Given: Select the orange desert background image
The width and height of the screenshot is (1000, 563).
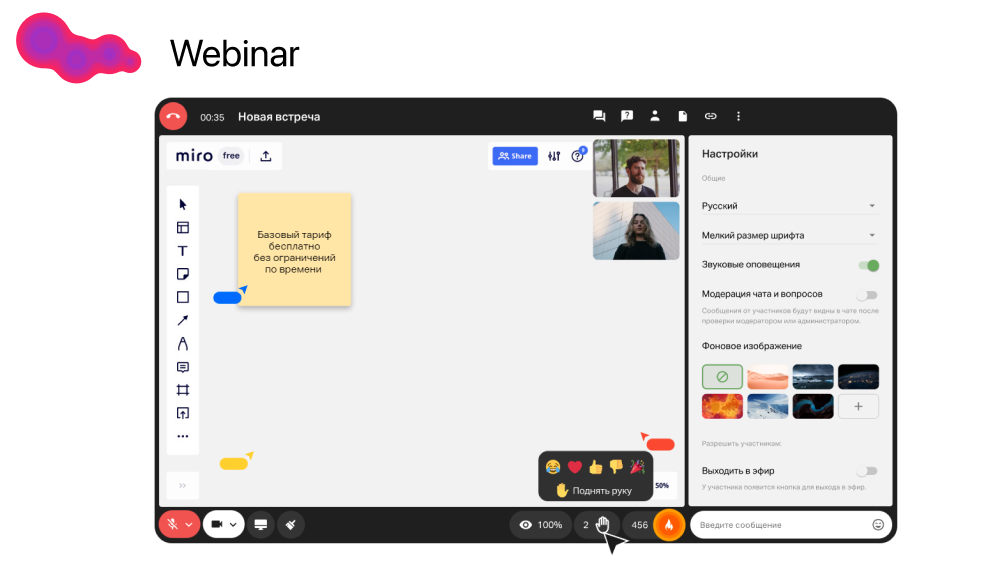Looking at the screenshot, I should pos(767,377).
